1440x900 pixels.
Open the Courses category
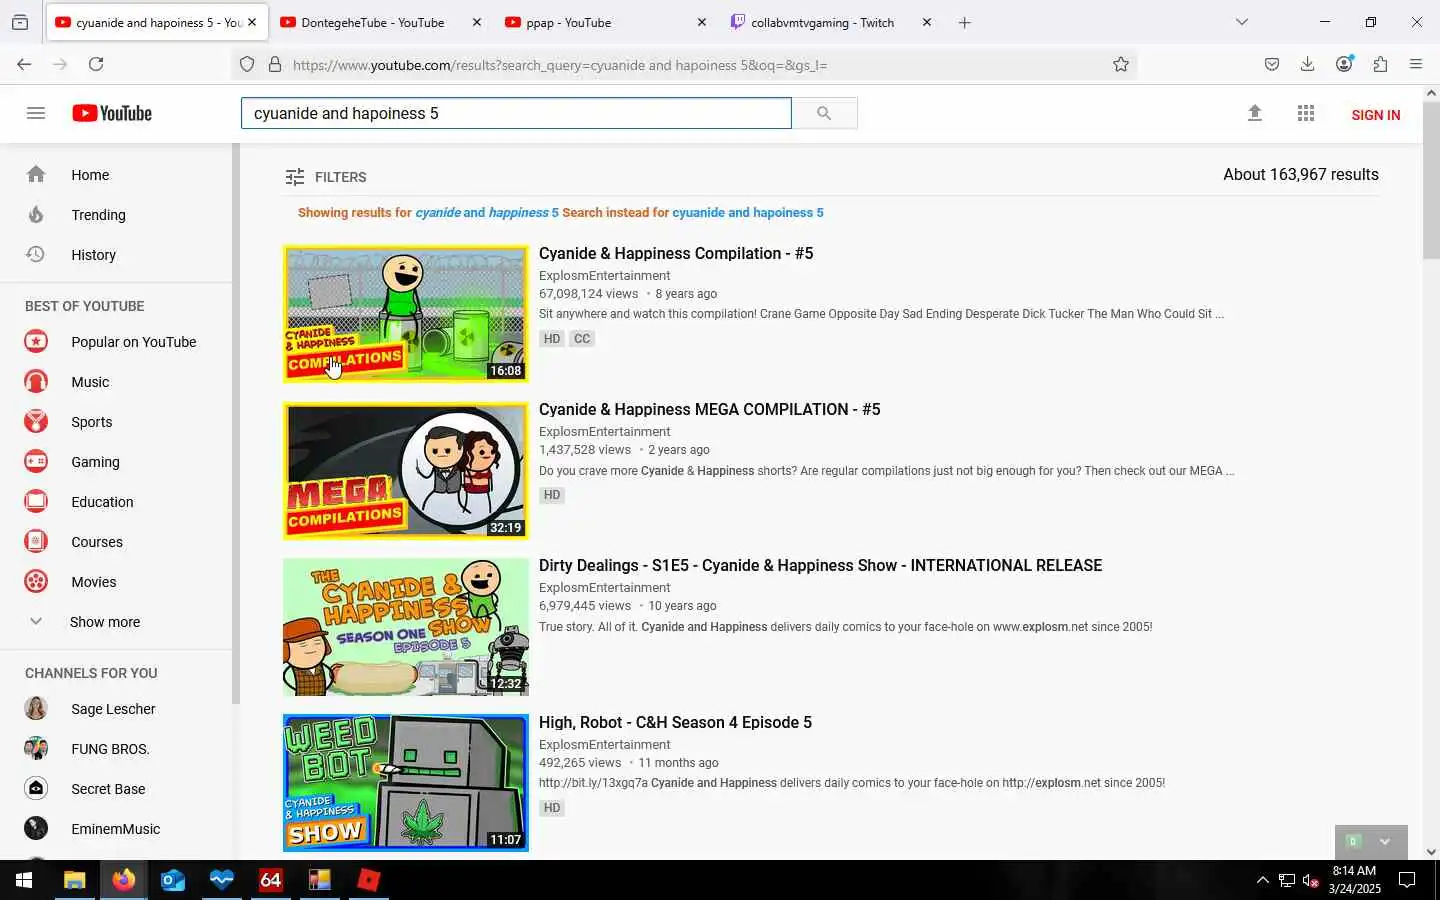(97, 542)
